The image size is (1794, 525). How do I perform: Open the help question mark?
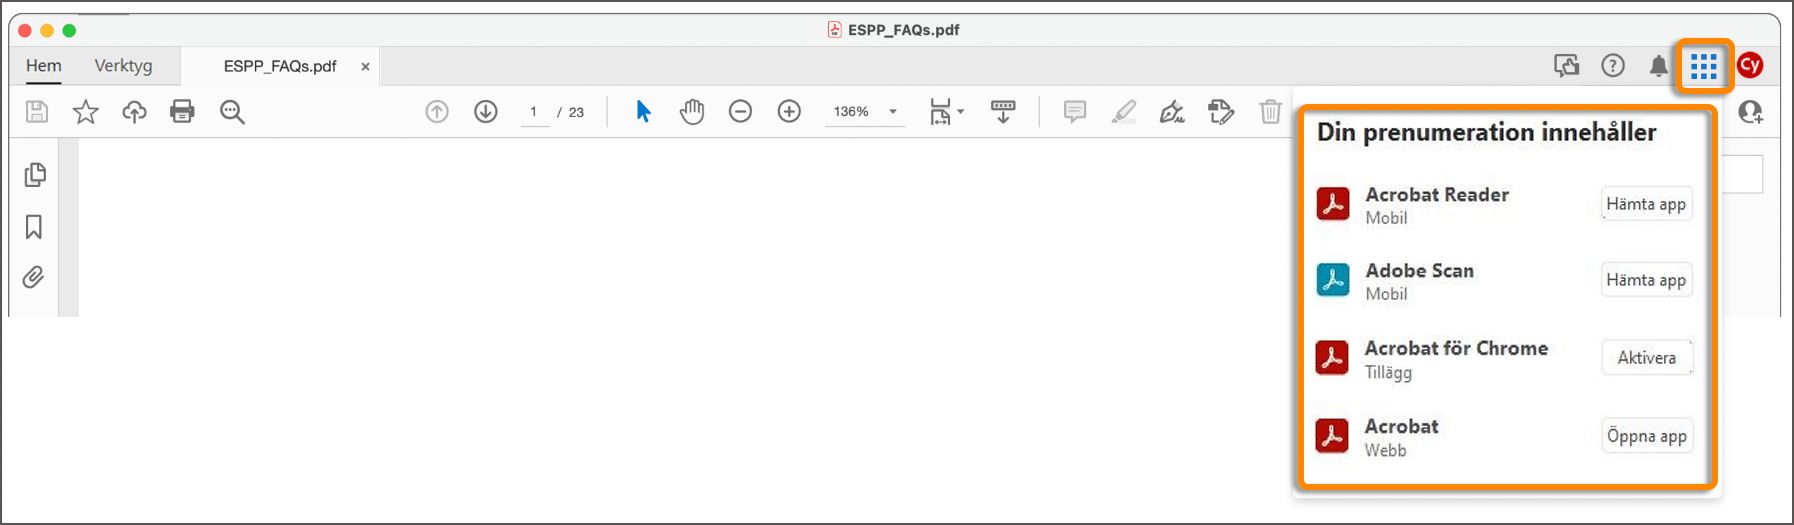[1613, 66]
